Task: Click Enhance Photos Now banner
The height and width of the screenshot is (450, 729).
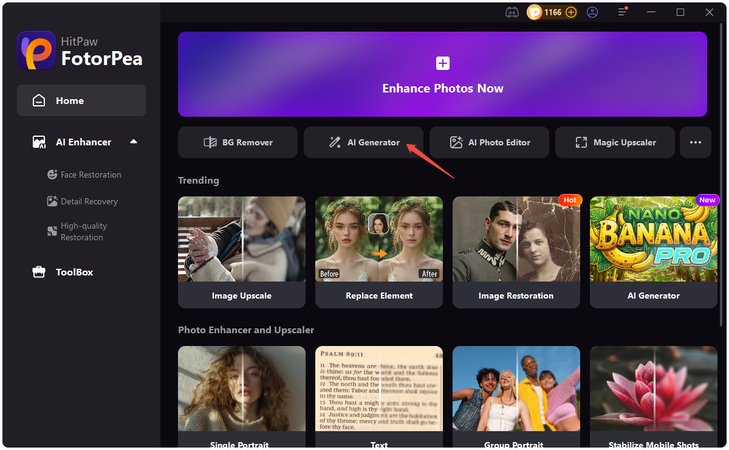Action: (x=443, y=74)
